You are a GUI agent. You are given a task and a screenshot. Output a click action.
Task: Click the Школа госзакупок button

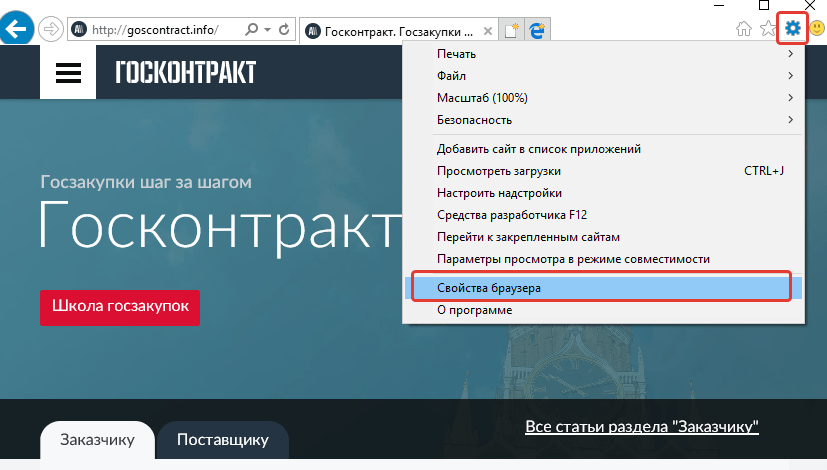coord(120,307)
